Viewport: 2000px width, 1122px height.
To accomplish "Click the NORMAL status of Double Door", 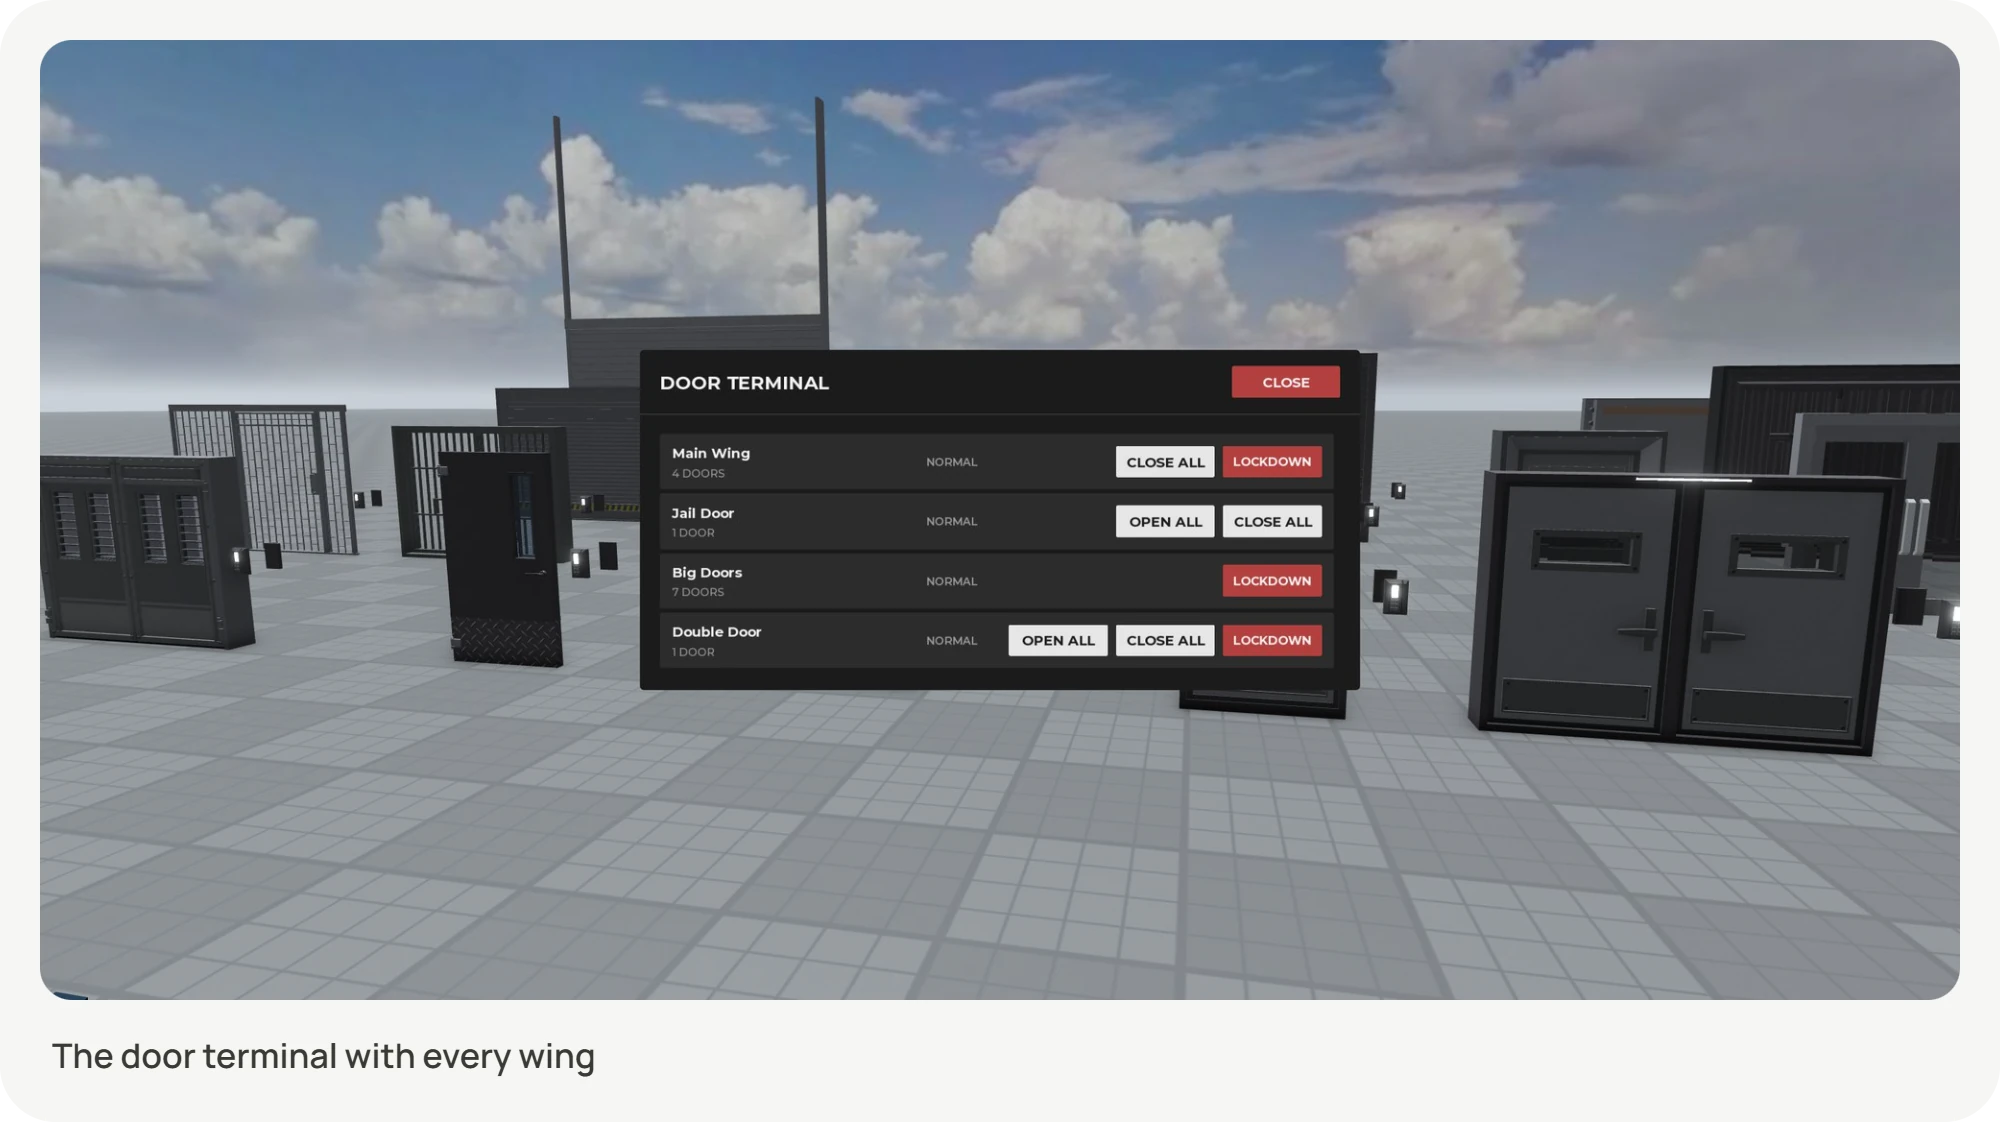I will tap(951, 640).
